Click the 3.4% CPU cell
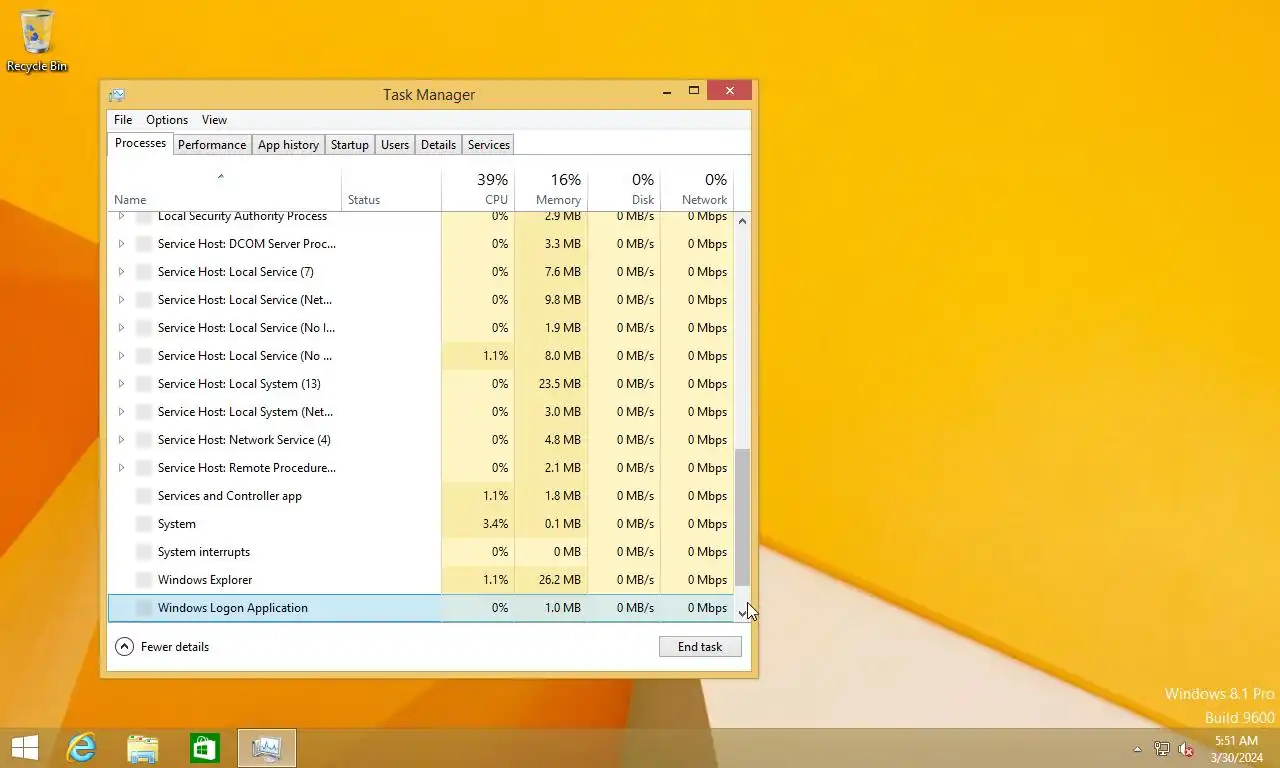 [478, 524]
